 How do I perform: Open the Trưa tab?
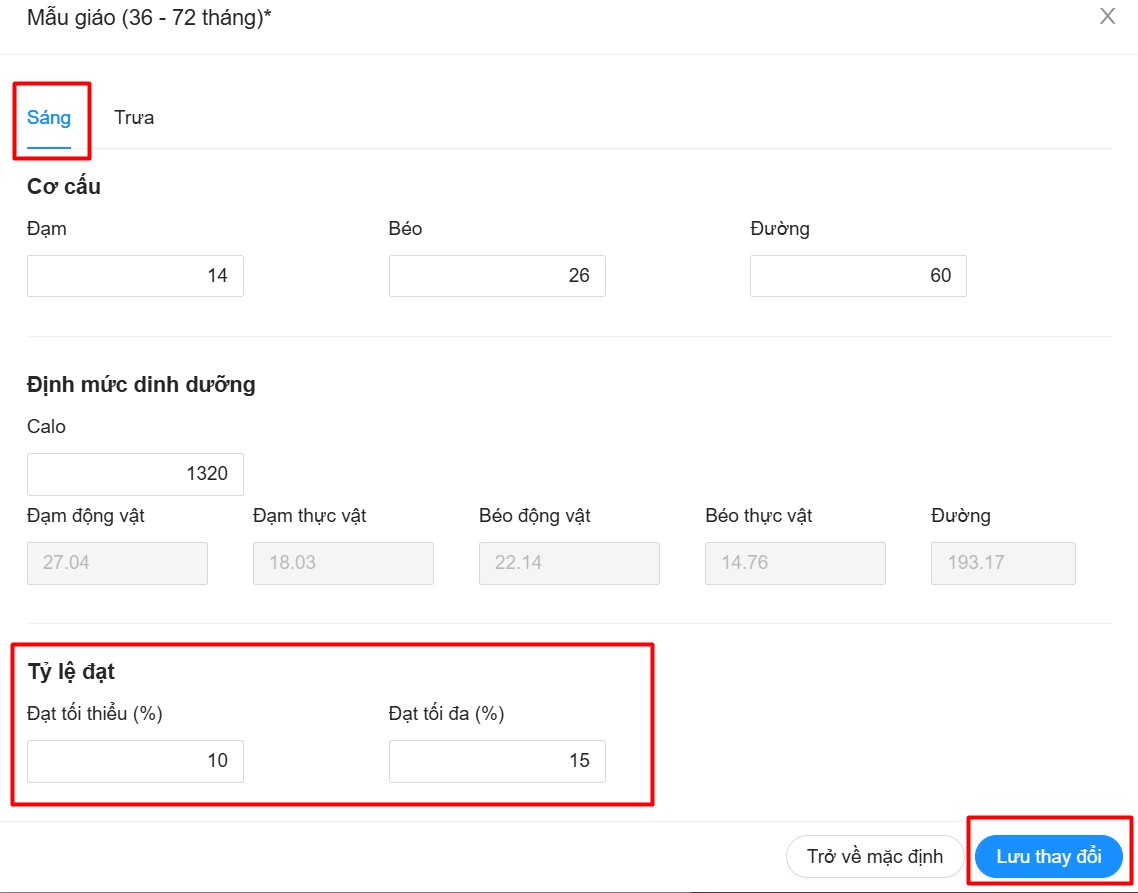(x=134, y=118)
